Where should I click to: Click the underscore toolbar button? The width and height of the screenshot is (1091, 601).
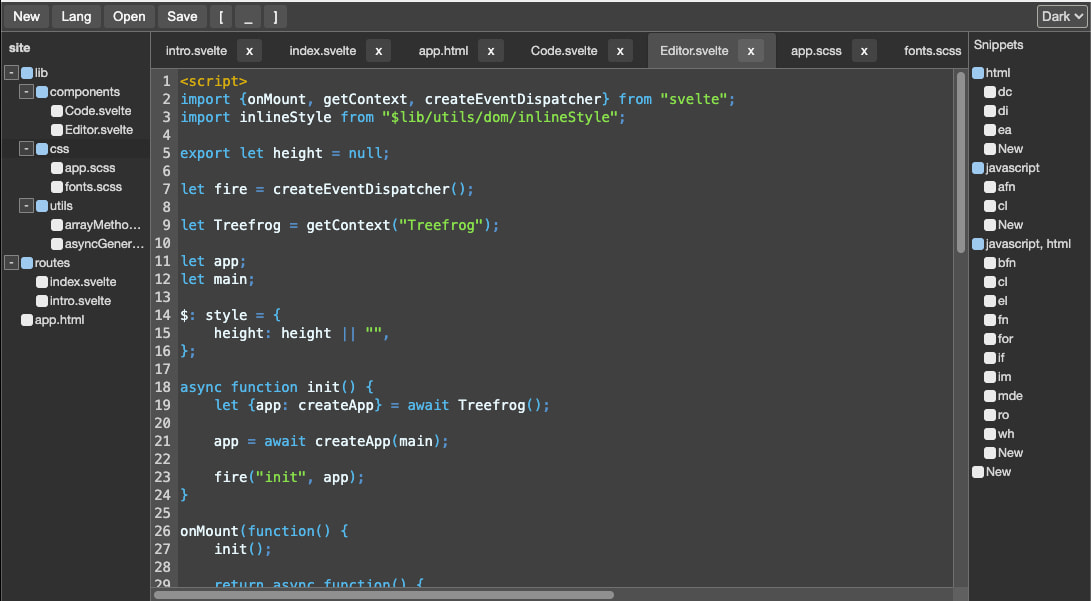click(x=248, y=17)
